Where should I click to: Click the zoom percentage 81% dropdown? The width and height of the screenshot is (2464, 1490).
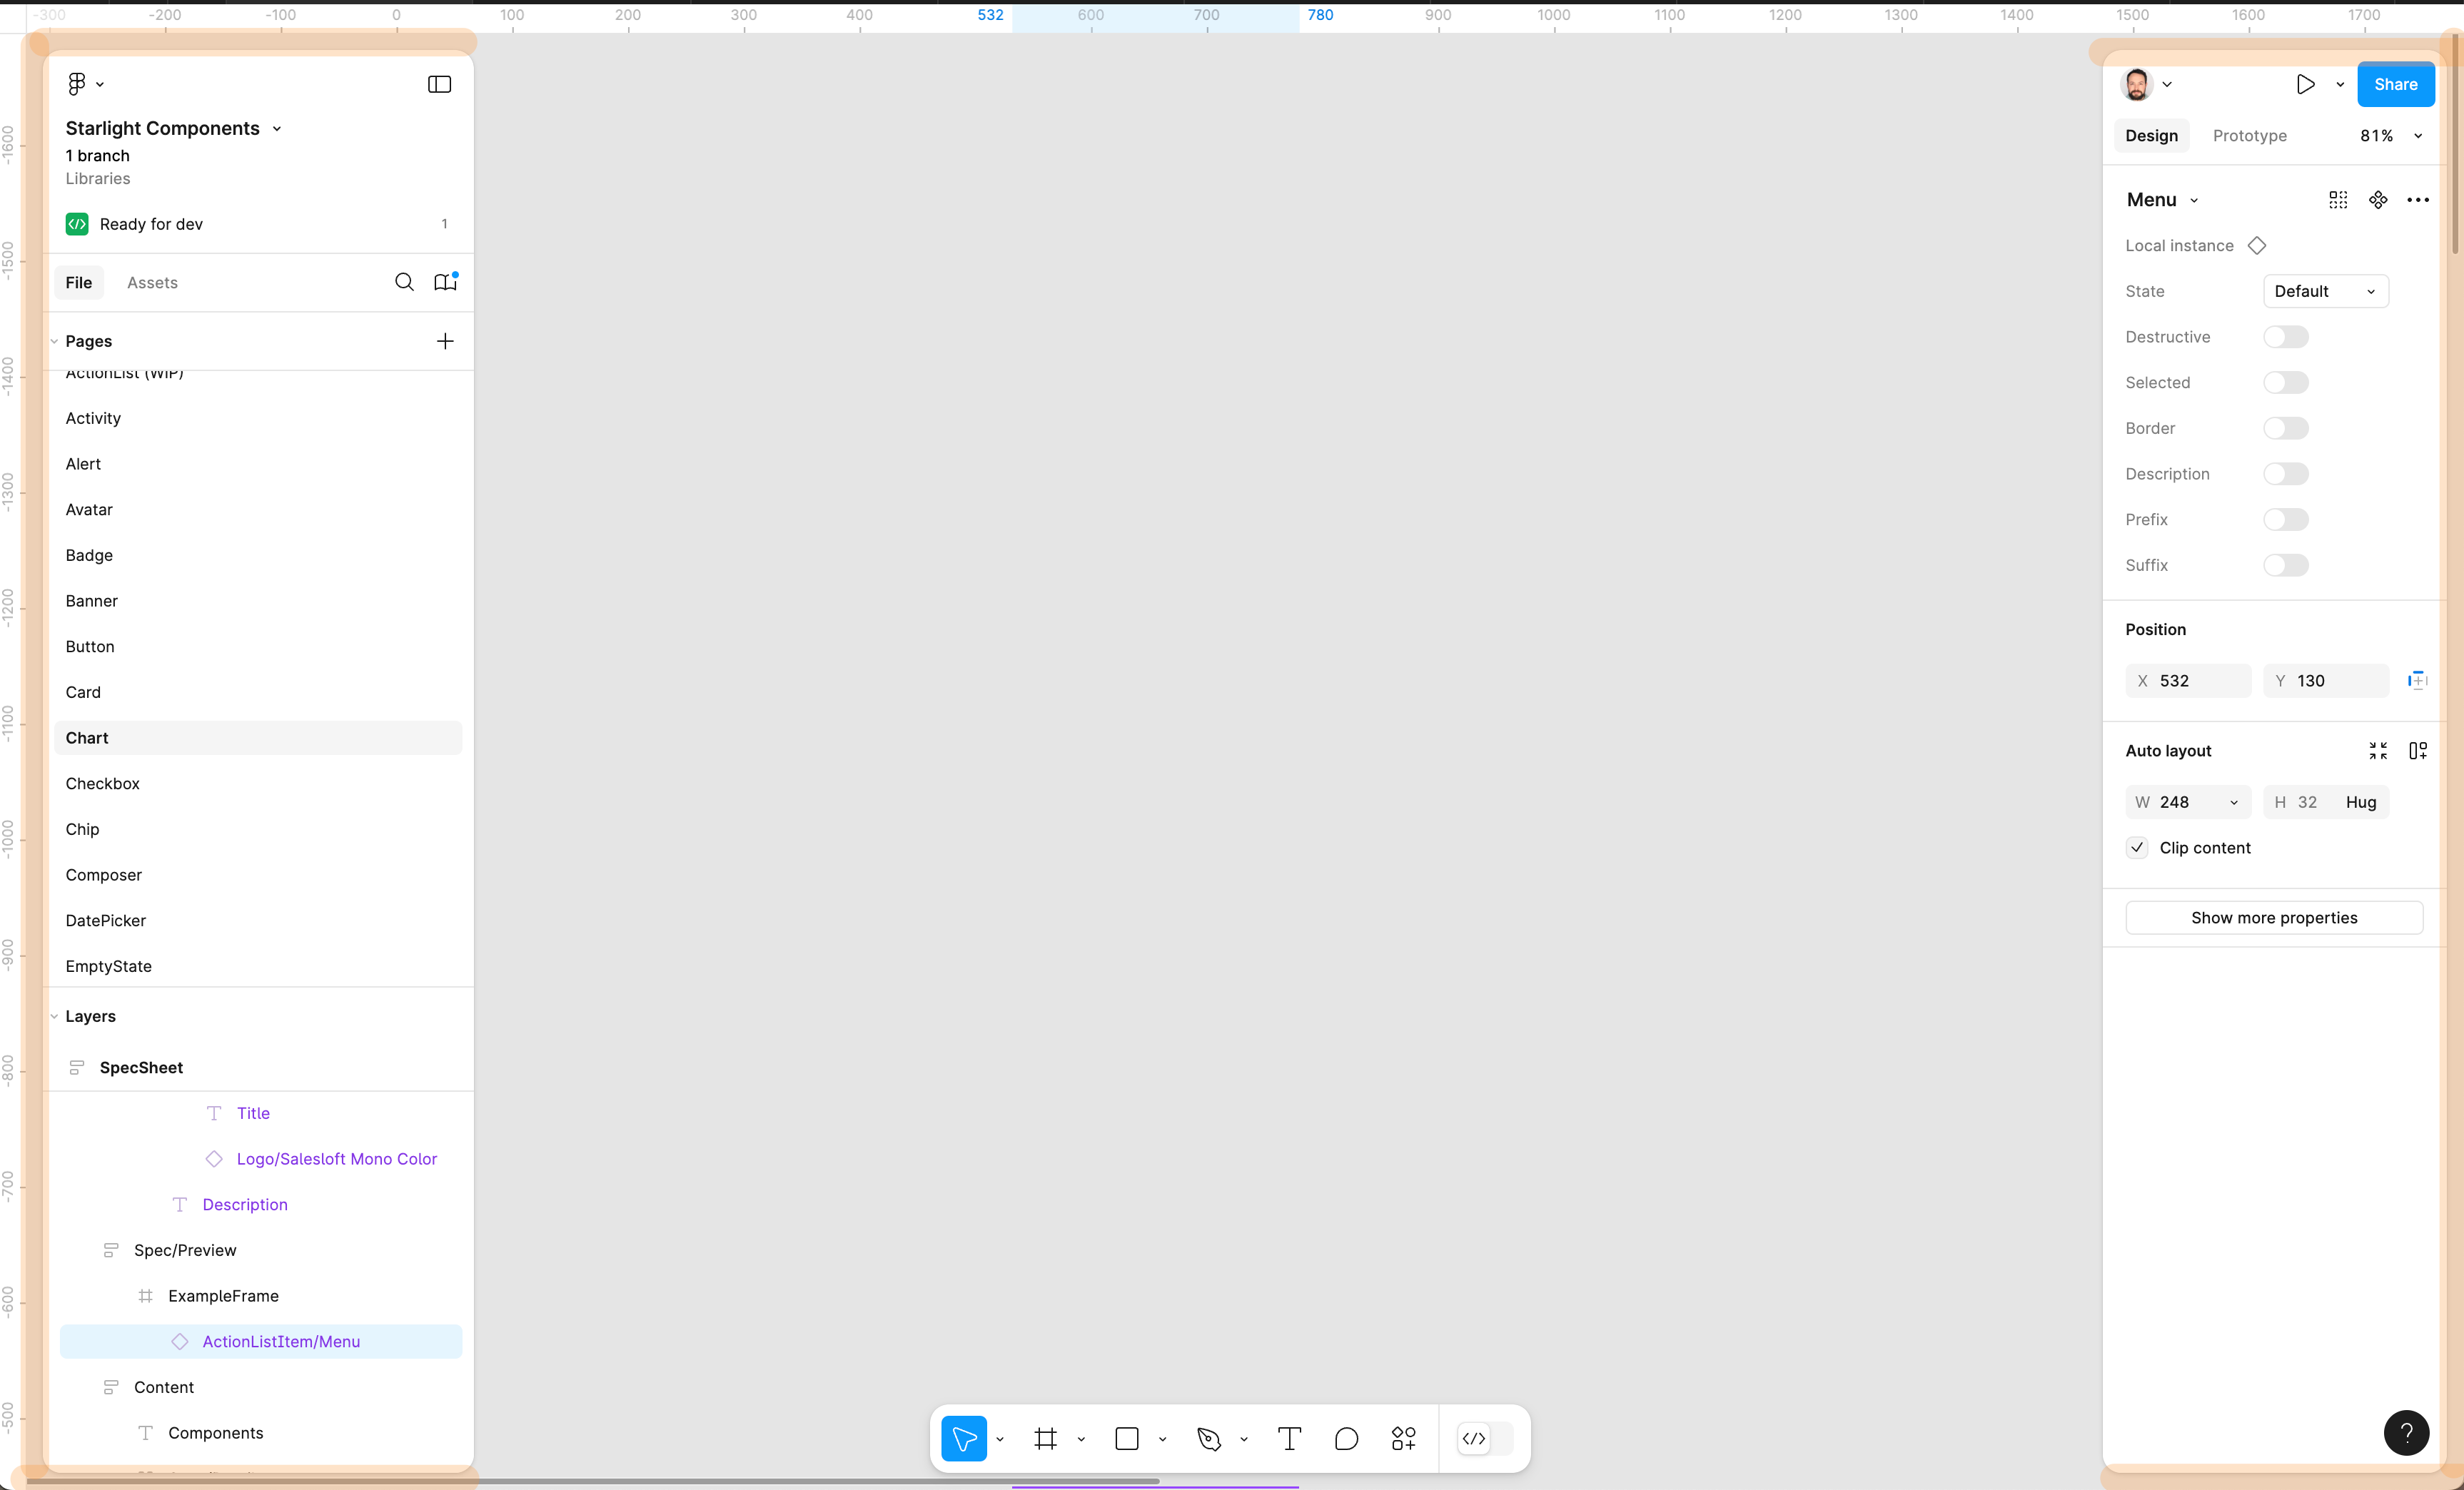2388,136
